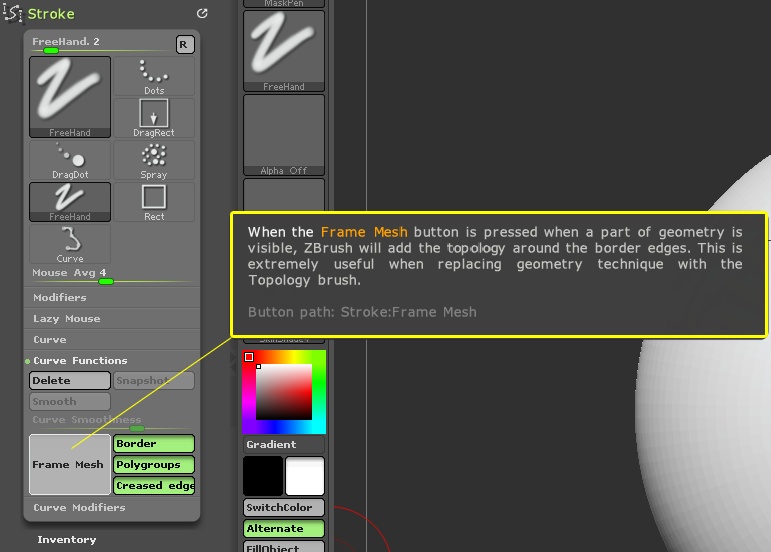Image resolution: width=771 pixels, height=552 pixels.
Task: Toggle the Gradient color button
Action: [x=284, y=444]
